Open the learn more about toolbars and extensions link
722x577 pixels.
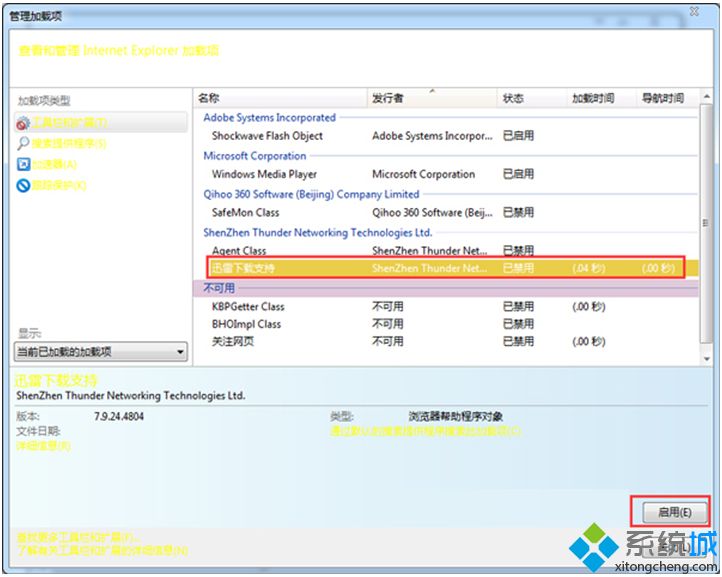click(x=102, y=550)
